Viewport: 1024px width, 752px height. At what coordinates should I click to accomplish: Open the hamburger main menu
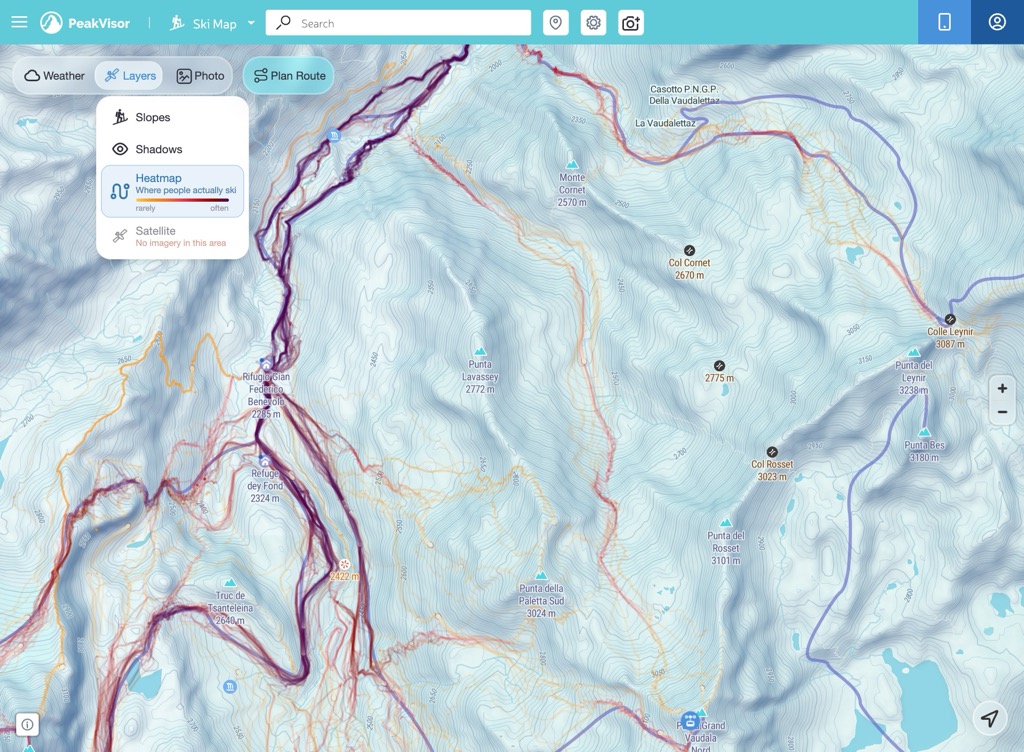[x=20, y=22]
